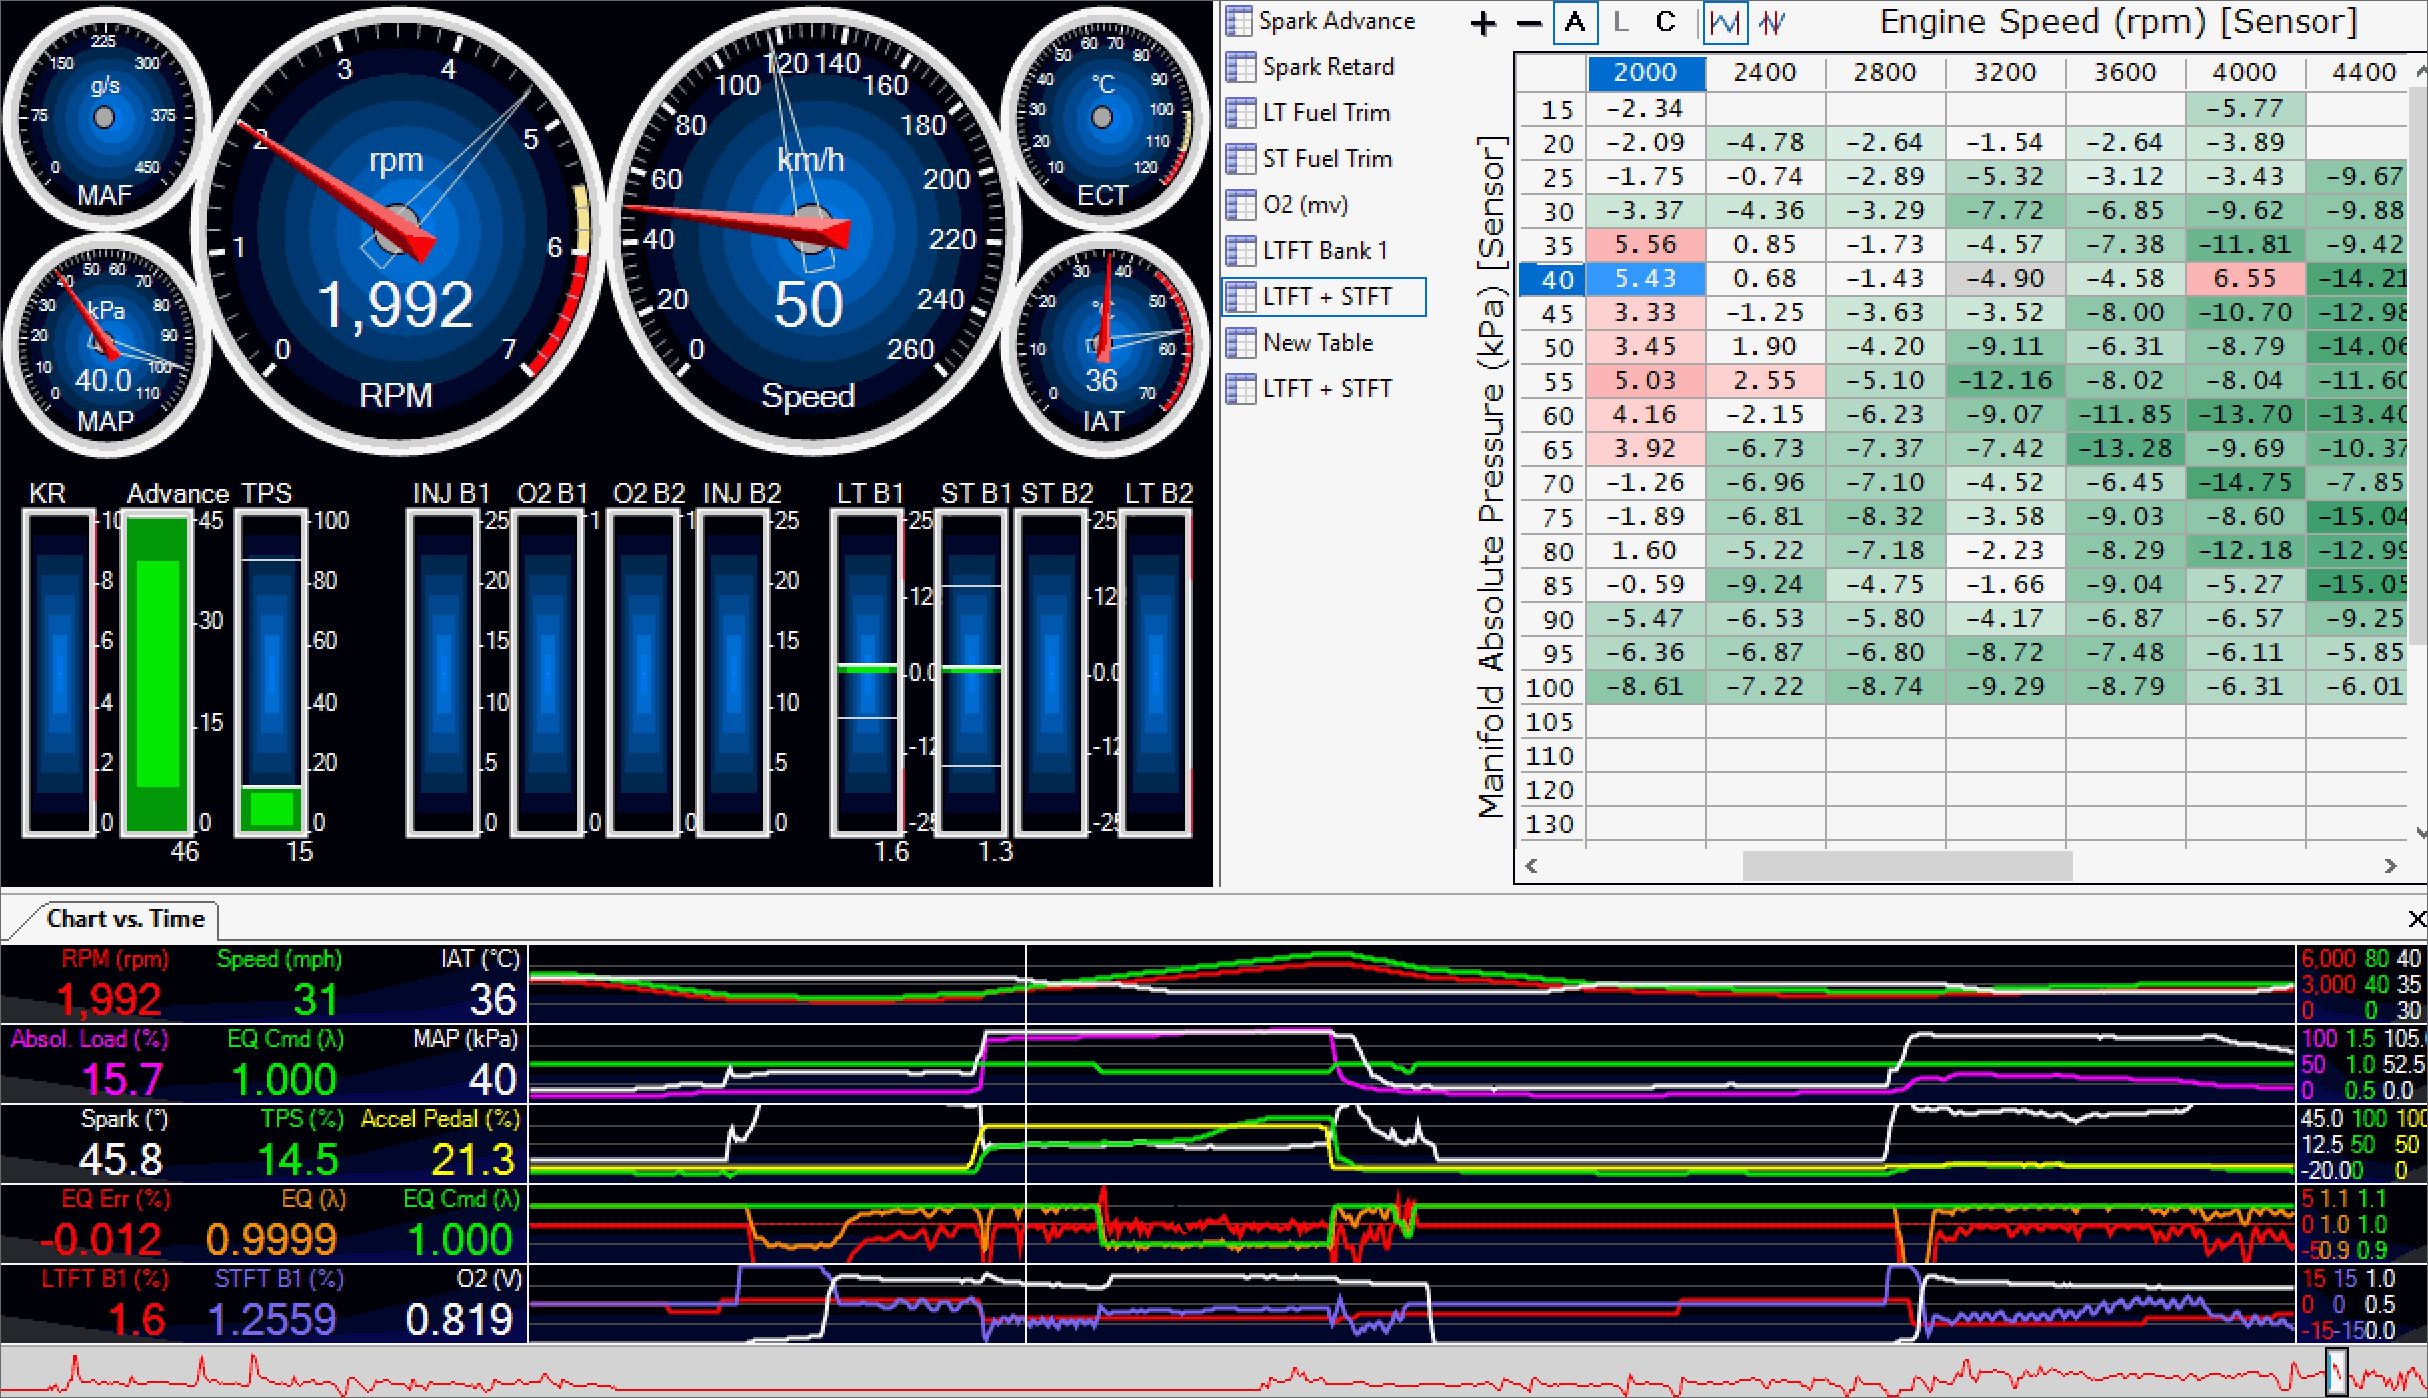Click the table cell showing -12.16
The image size is (2428, 1398).
point(2006,381)
